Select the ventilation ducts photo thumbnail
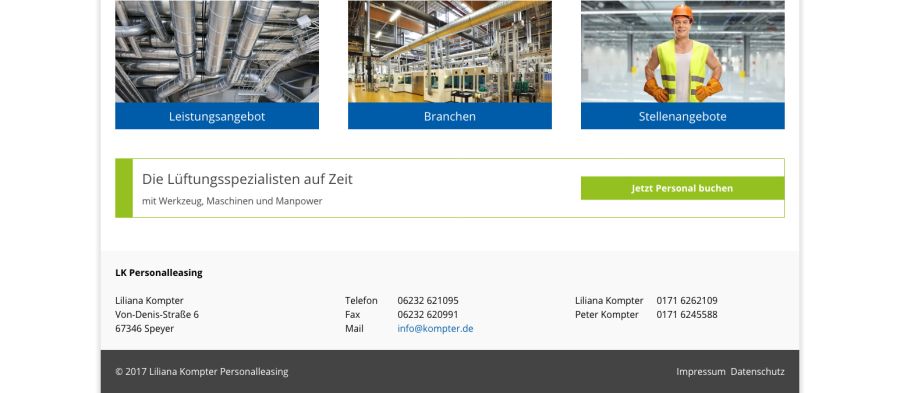900x393 pixels. pyautogui.click(x=217, y=52)
